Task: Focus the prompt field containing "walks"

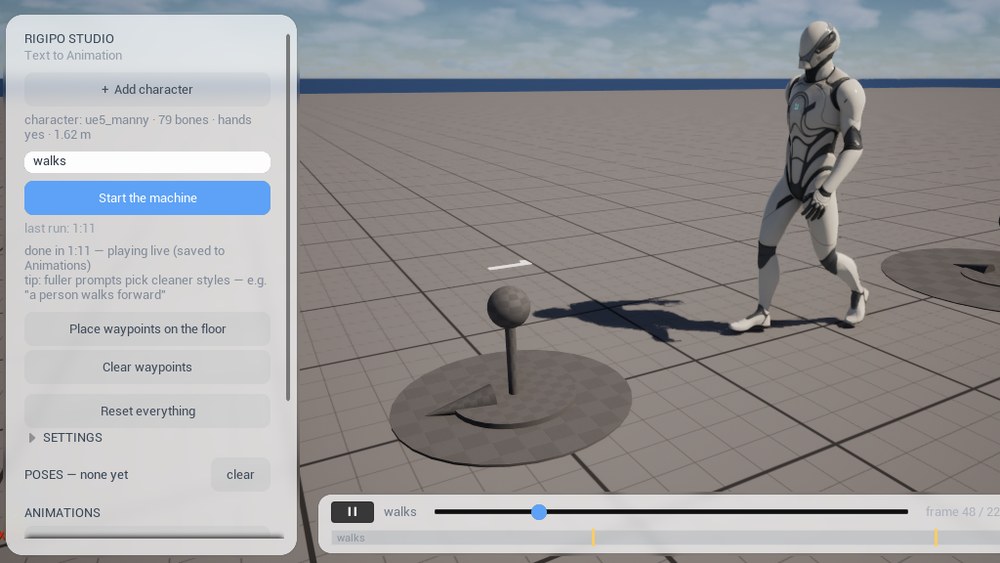Action: (147, 161)
